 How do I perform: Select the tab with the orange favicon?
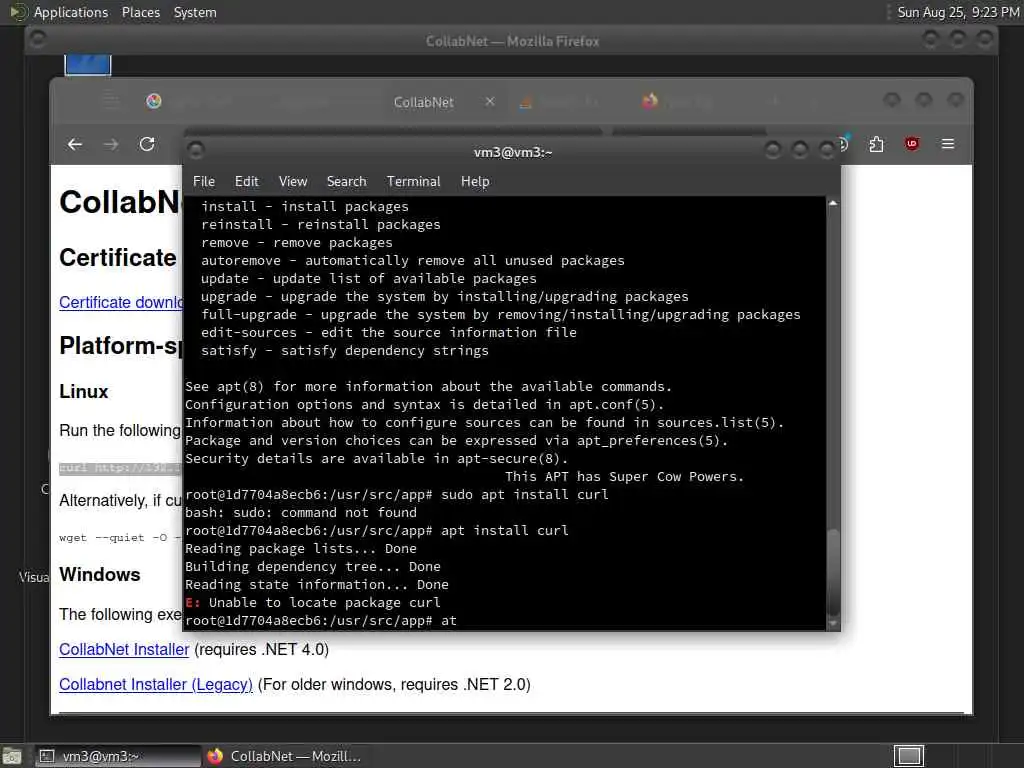(526, 102)
